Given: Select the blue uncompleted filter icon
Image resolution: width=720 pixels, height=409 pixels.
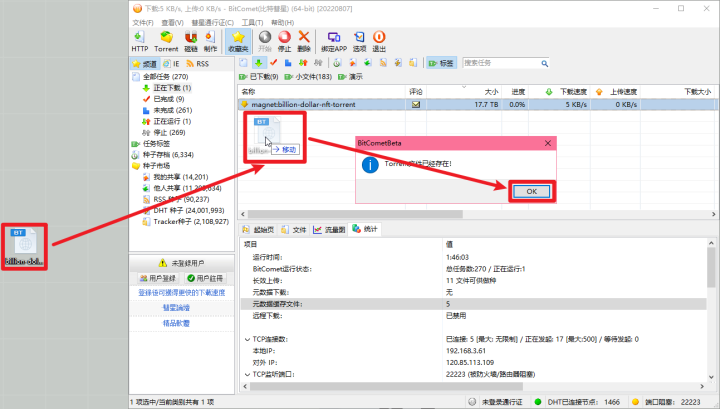Looking at the screenshot, I should pyautogui.click(x=288, y=63).
